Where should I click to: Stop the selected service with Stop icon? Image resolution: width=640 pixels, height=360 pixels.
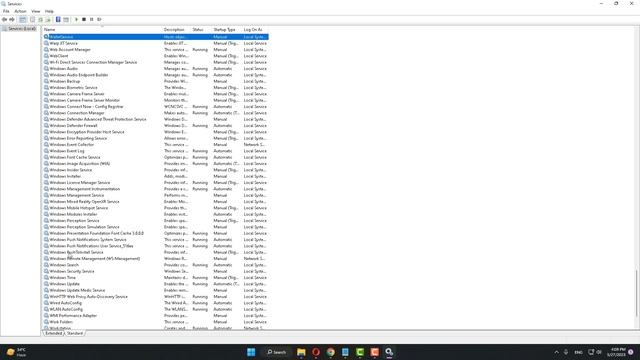(x=84, y=20)
